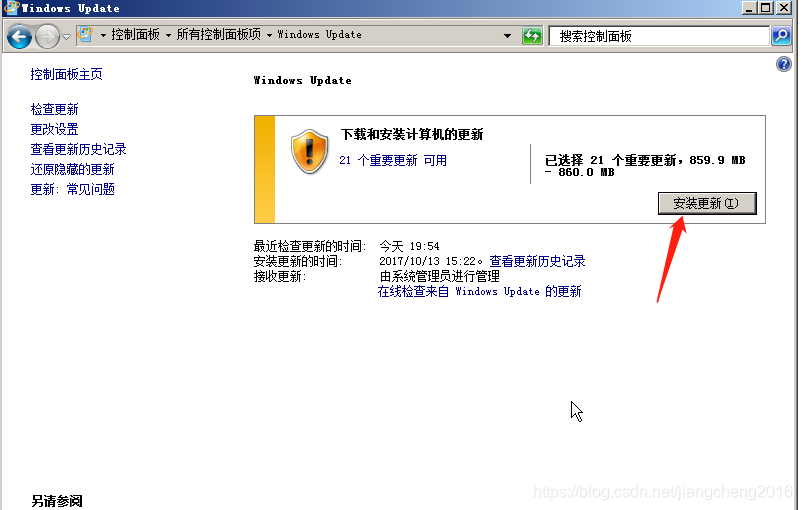Click the green refresh icon
The image size is (802, 510).
coord(532,36)
